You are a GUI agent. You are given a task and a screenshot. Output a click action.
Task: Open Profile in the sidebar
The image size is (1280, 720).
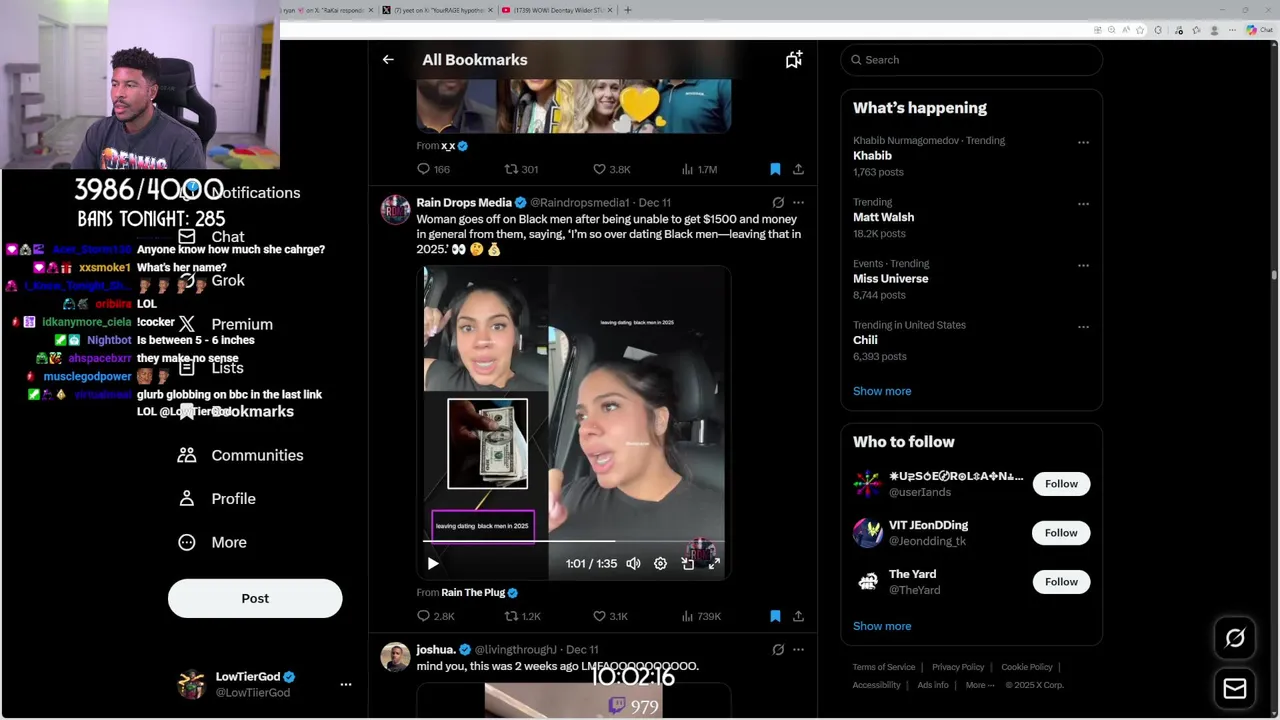click(217, 499)
